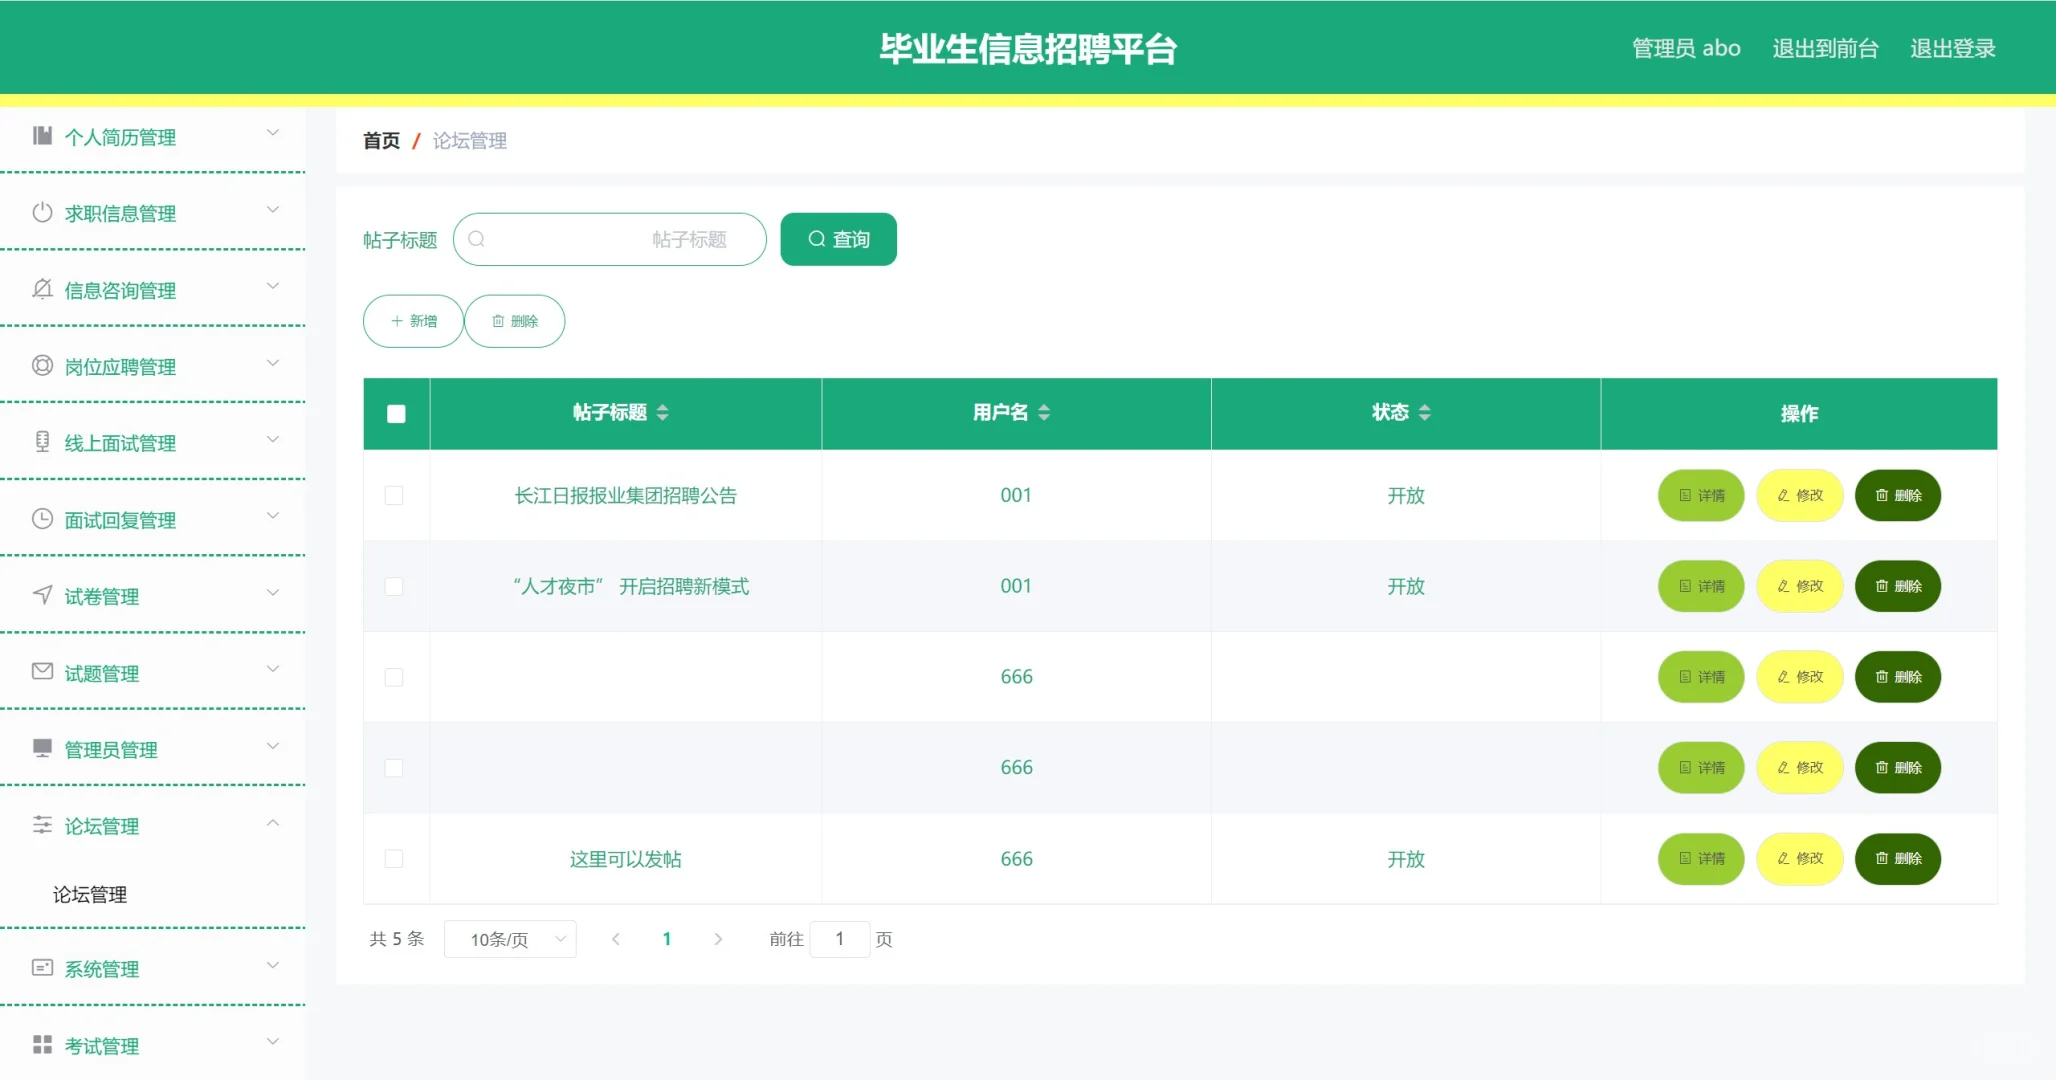
Task: Select the checkbox beside 这里可以发帖
Action: click(x=395, y=858)
